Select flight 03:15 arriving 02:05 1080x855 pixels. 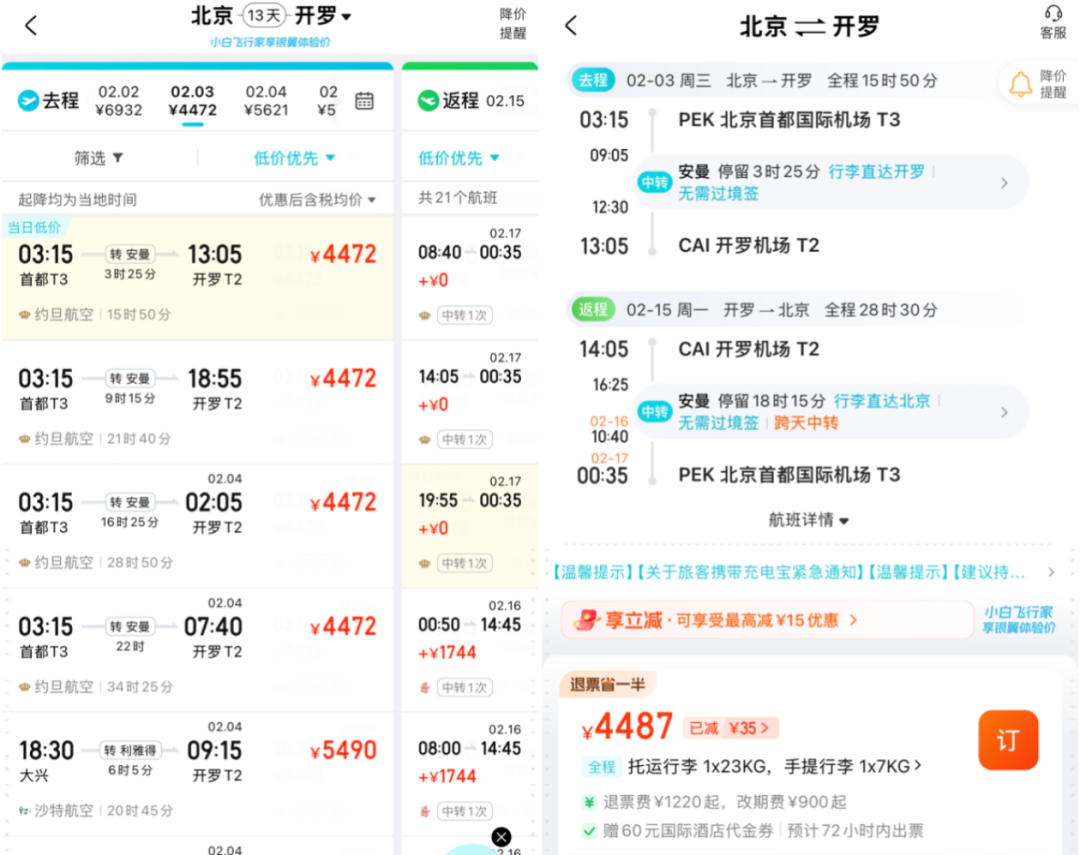click(x=198, y=526)
